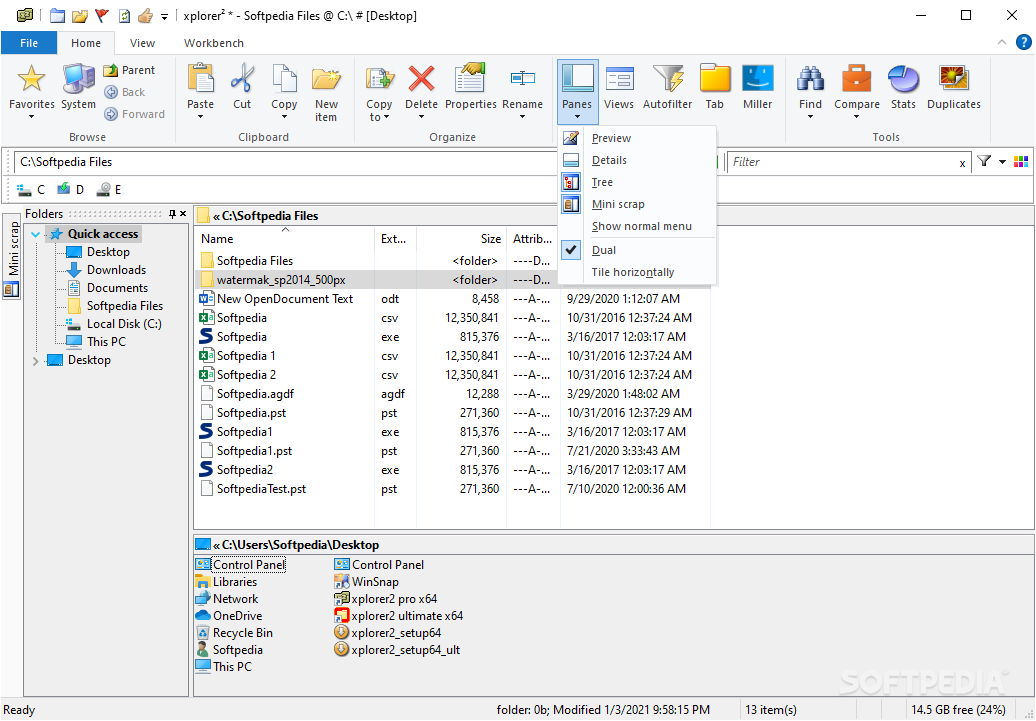Select drive D in drive bar
Image resolution: width=1036 pixels, height=721 pixels.
pyautogui.click(x=70, y=190)
